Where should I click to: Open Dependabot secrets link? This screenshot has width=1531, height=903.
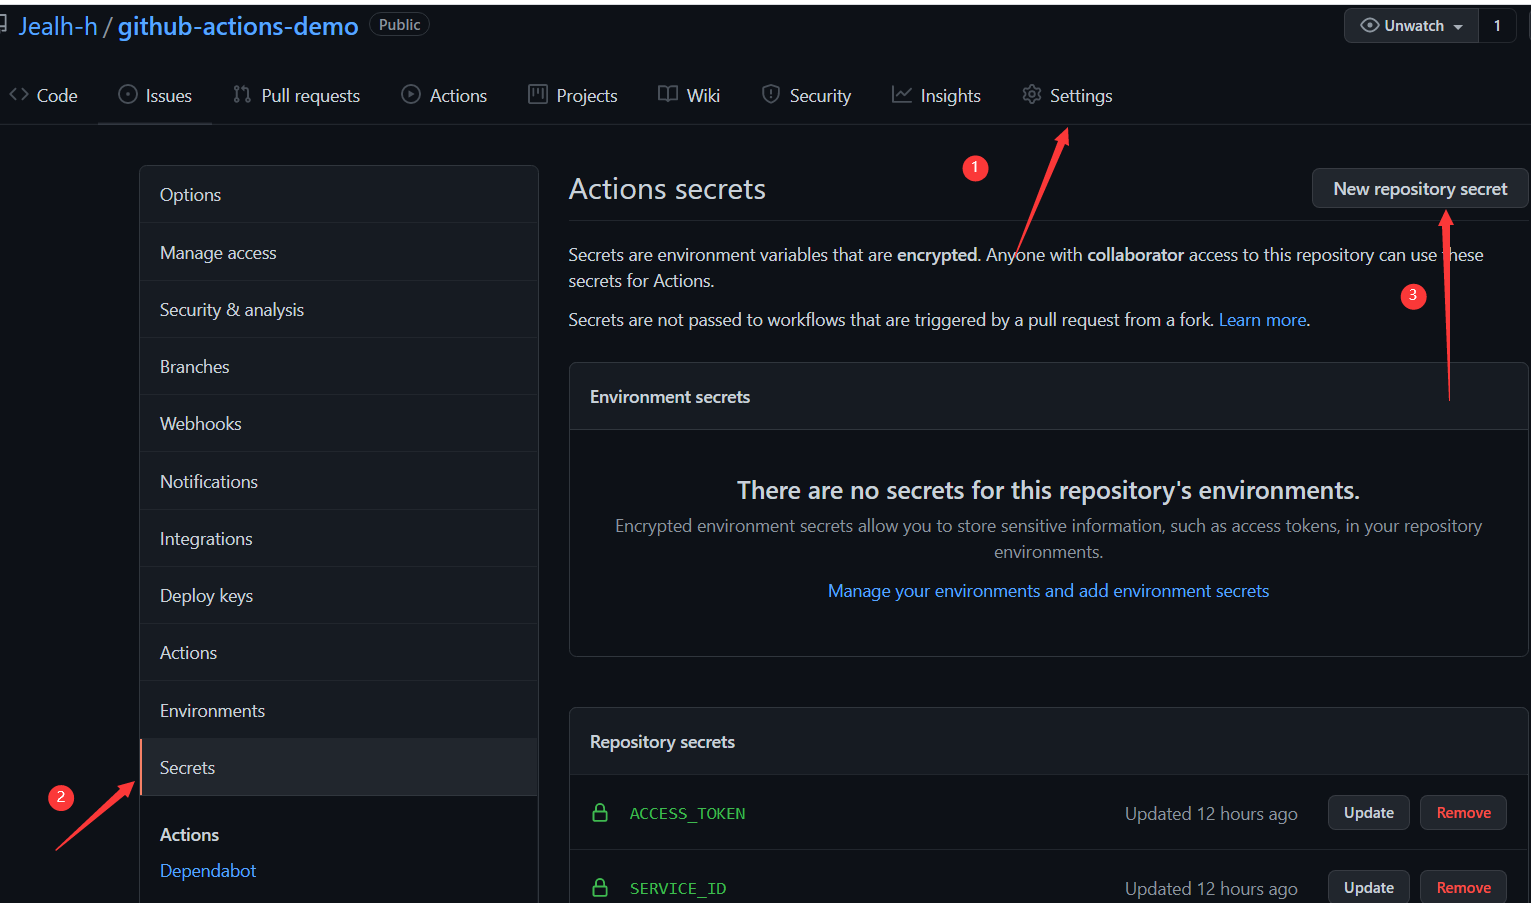(x=208, y=870)
